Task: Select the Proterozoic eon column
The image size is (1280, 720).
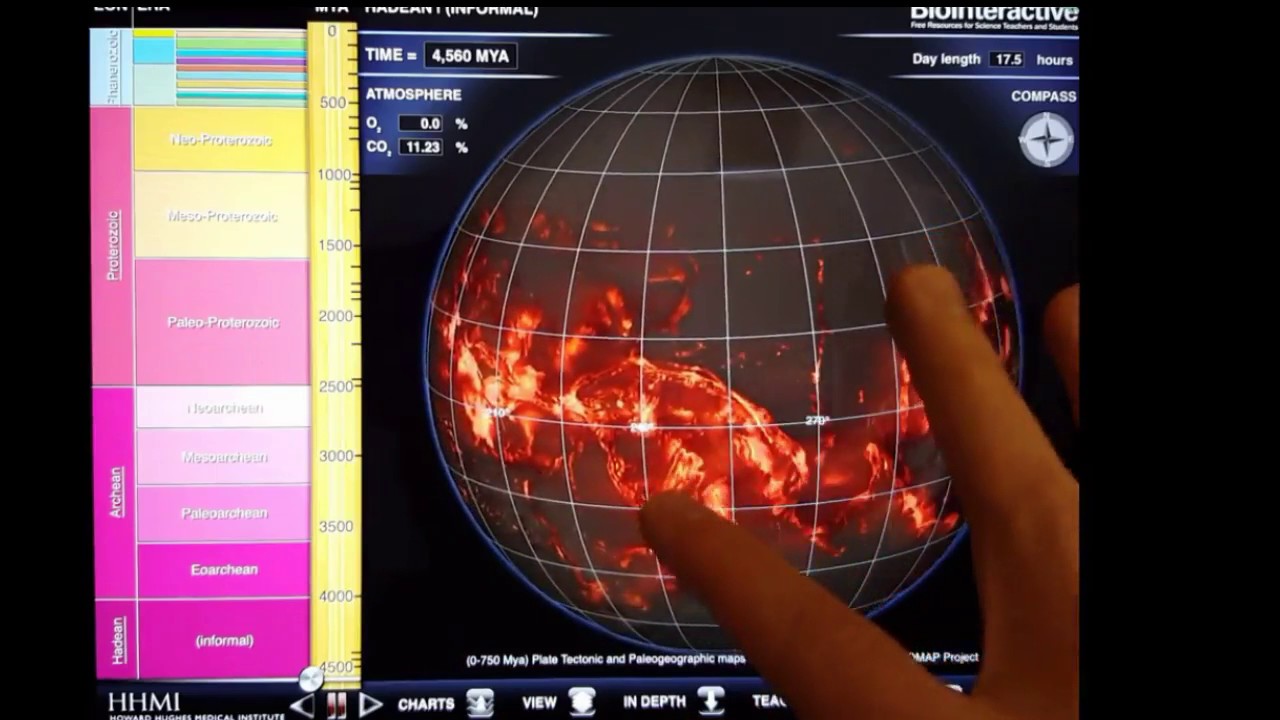Action: click(x=113, y=245)
